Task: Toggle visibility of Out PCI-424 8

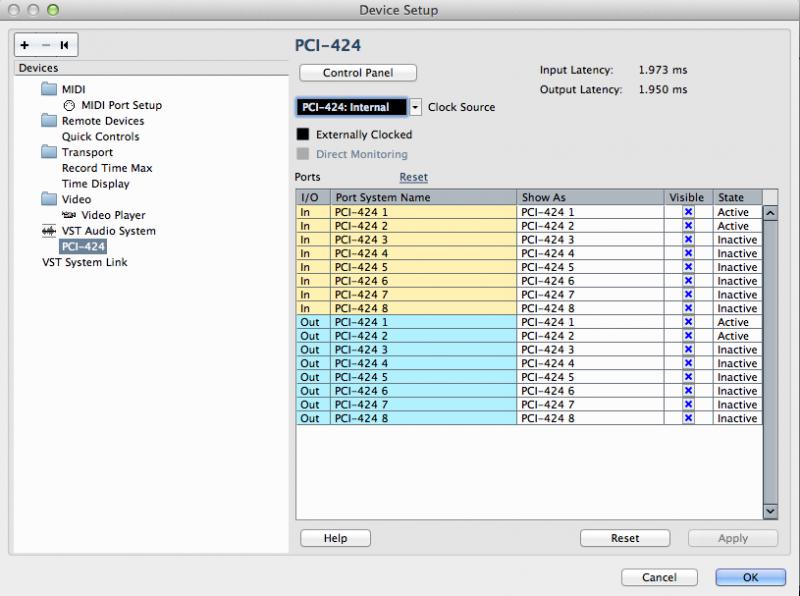Action: click(x=688, y=418)
